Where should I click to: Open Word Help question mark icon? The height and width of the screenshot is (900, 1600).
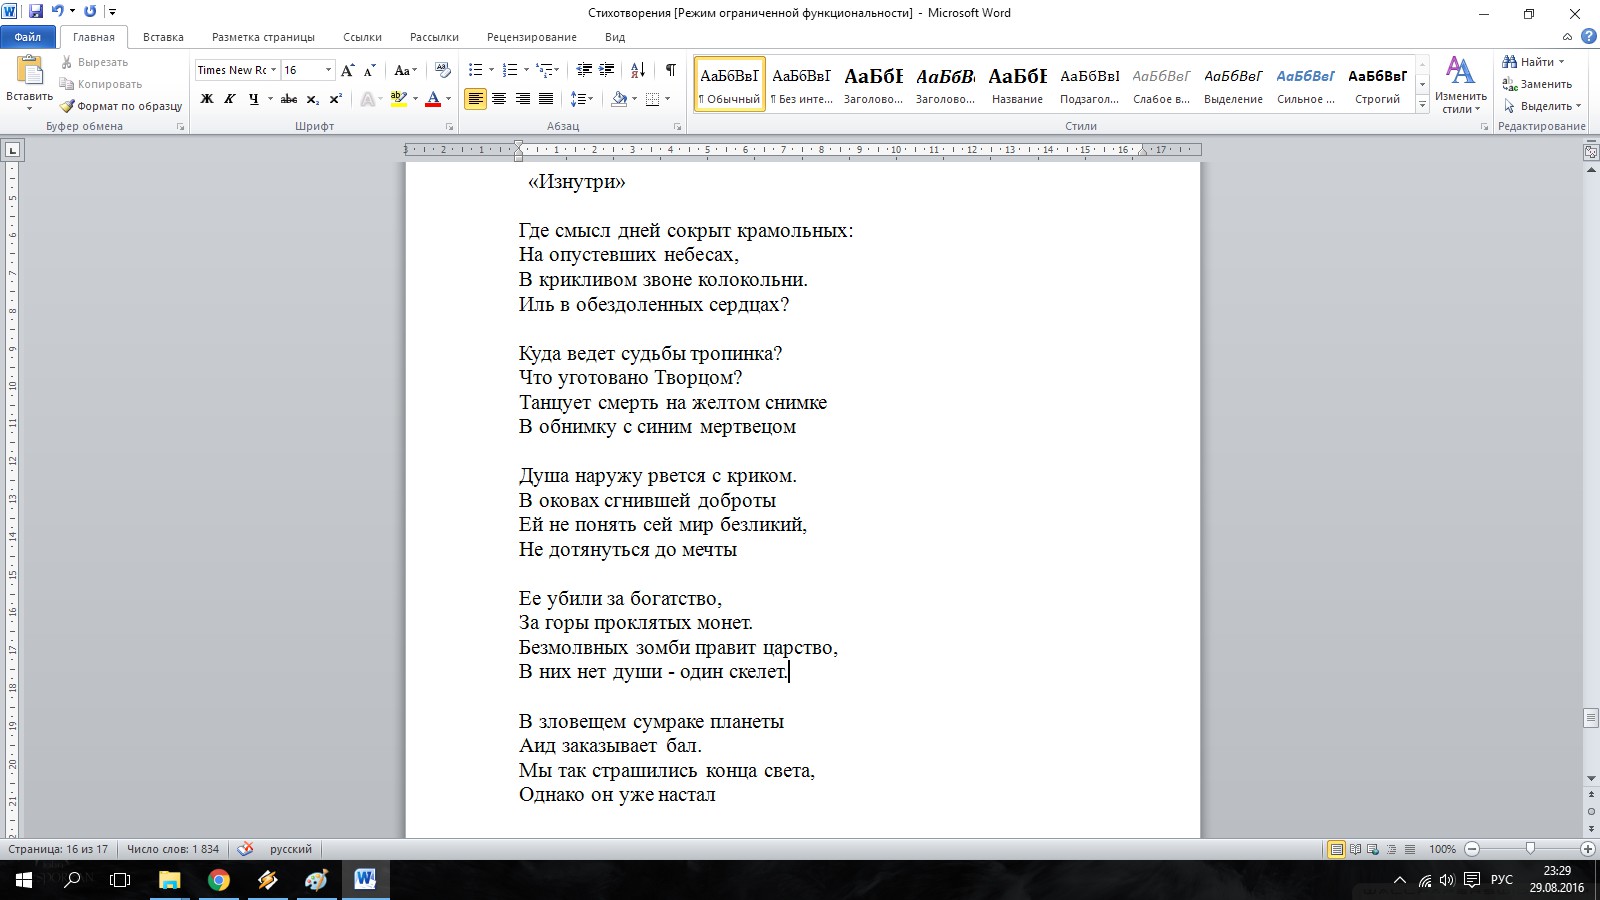(1588, 37)
